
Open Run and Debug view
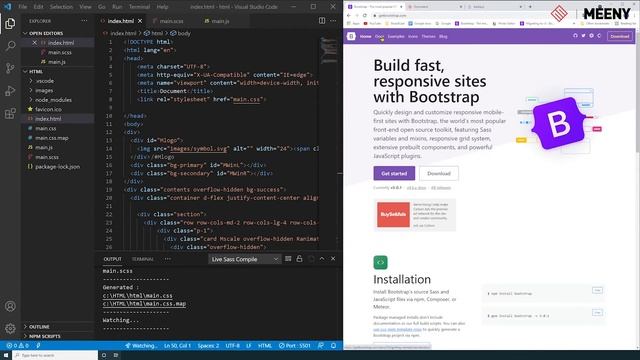[10, 91]
